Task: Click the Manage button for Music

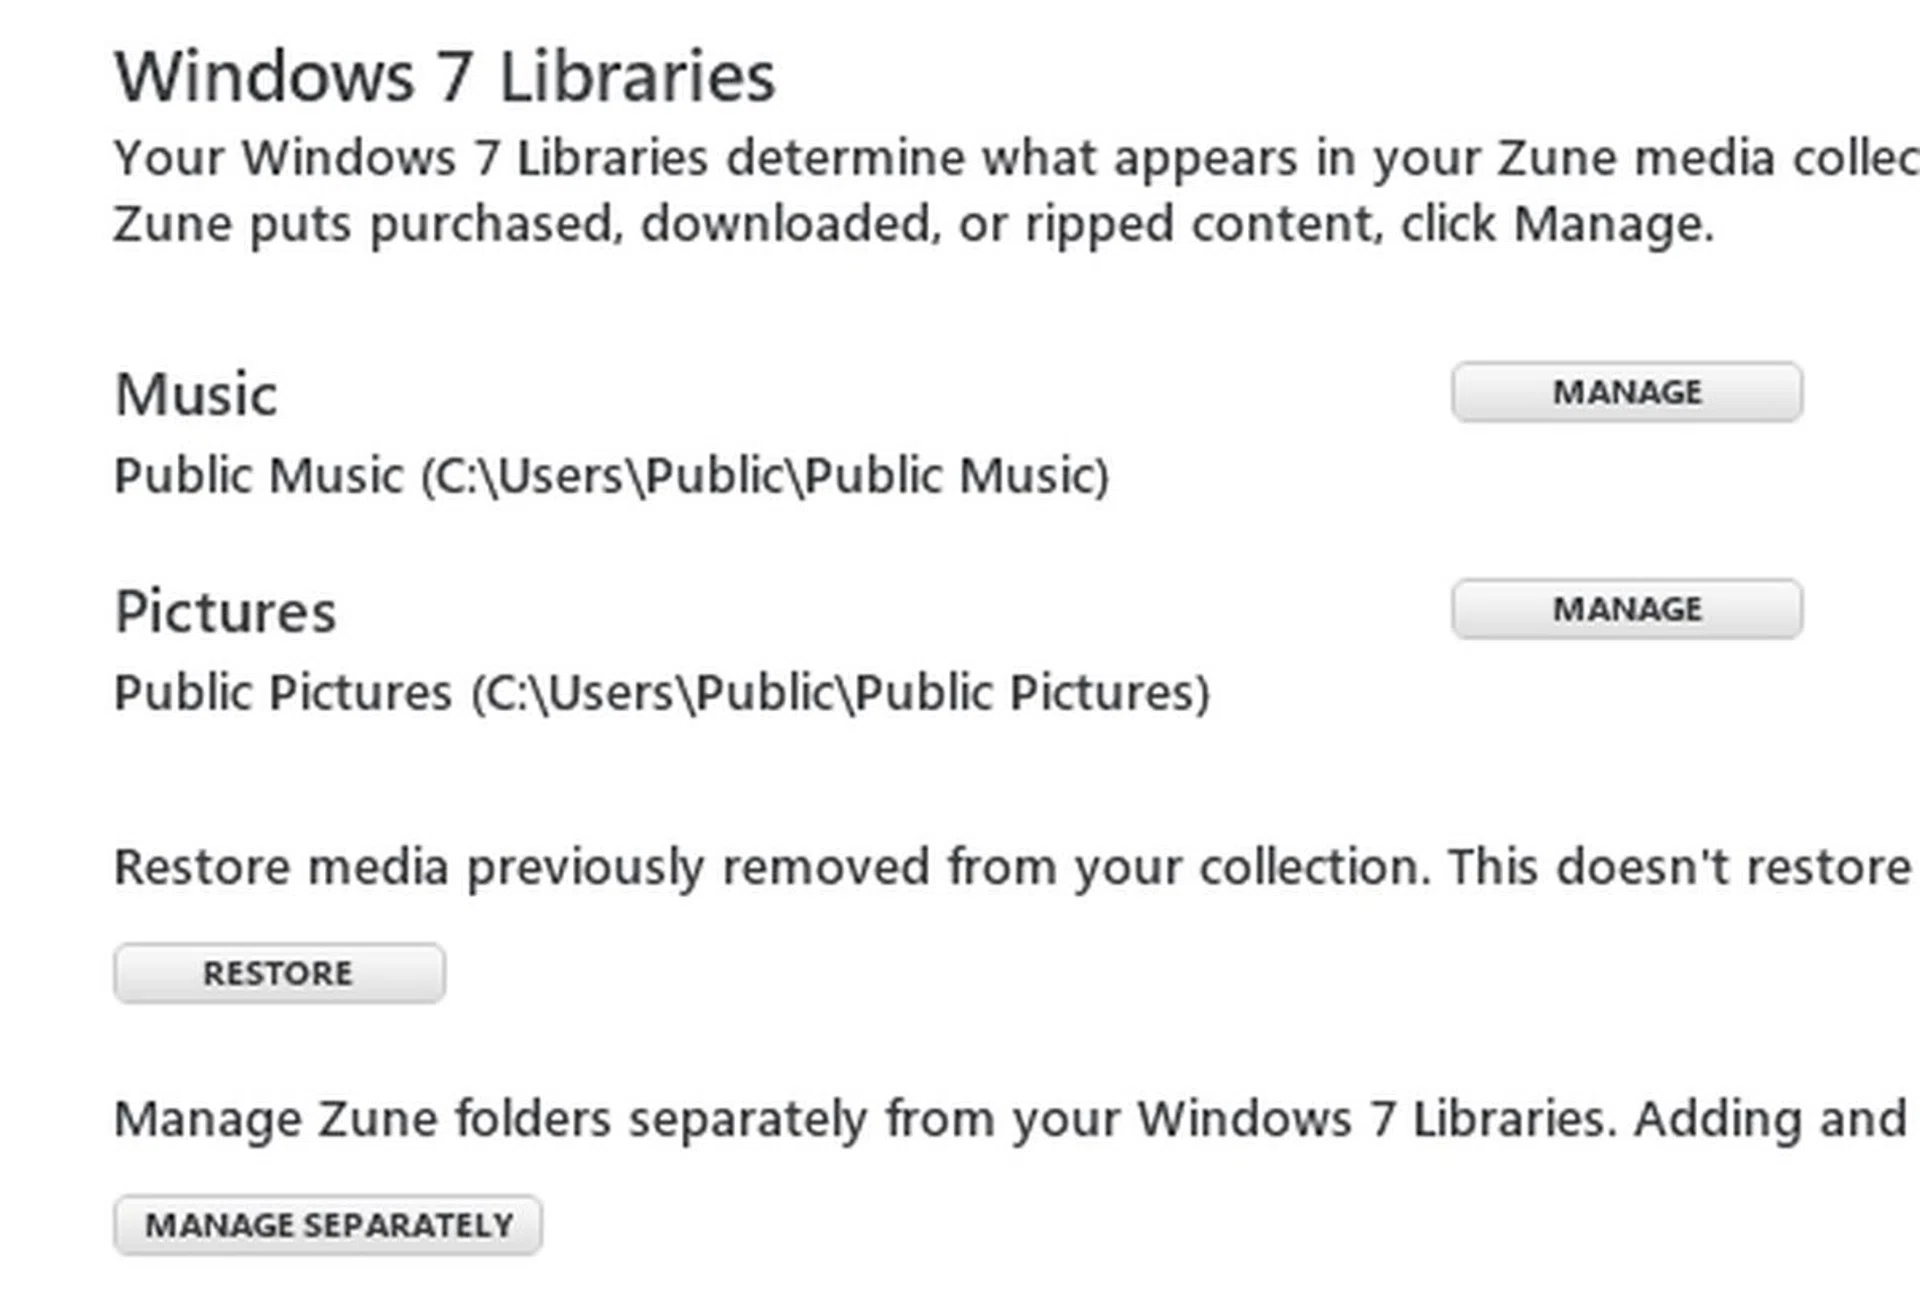Action: pyautogui.click(x=1626, y=392)
